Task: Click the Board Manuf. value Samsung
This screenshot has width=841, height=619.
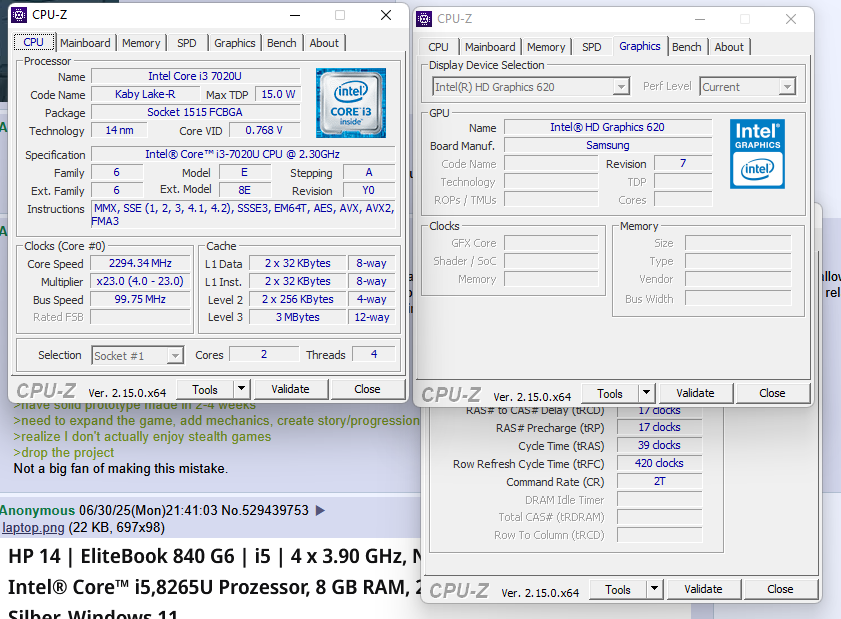Action: point(608,145)
